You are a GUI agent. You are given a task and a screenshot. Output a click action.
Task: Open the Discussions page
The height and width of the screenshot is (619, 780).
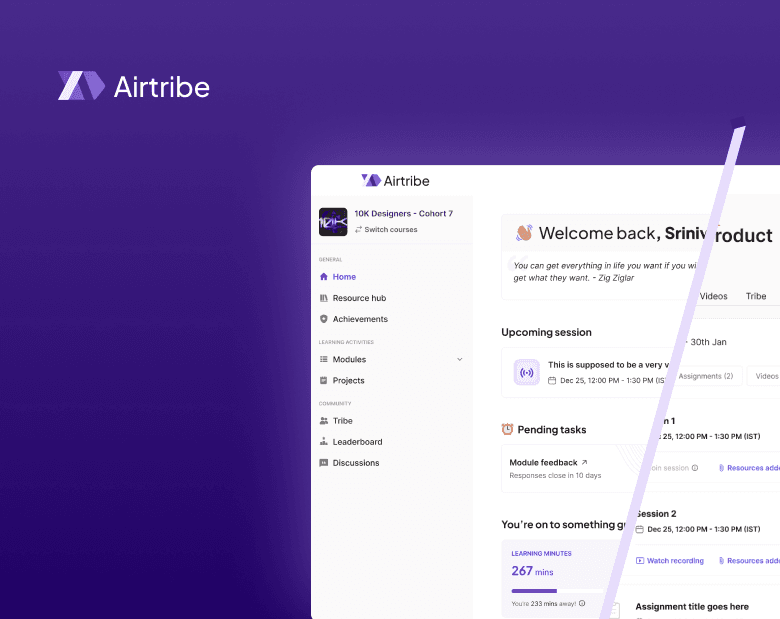[x=356, y=463]
